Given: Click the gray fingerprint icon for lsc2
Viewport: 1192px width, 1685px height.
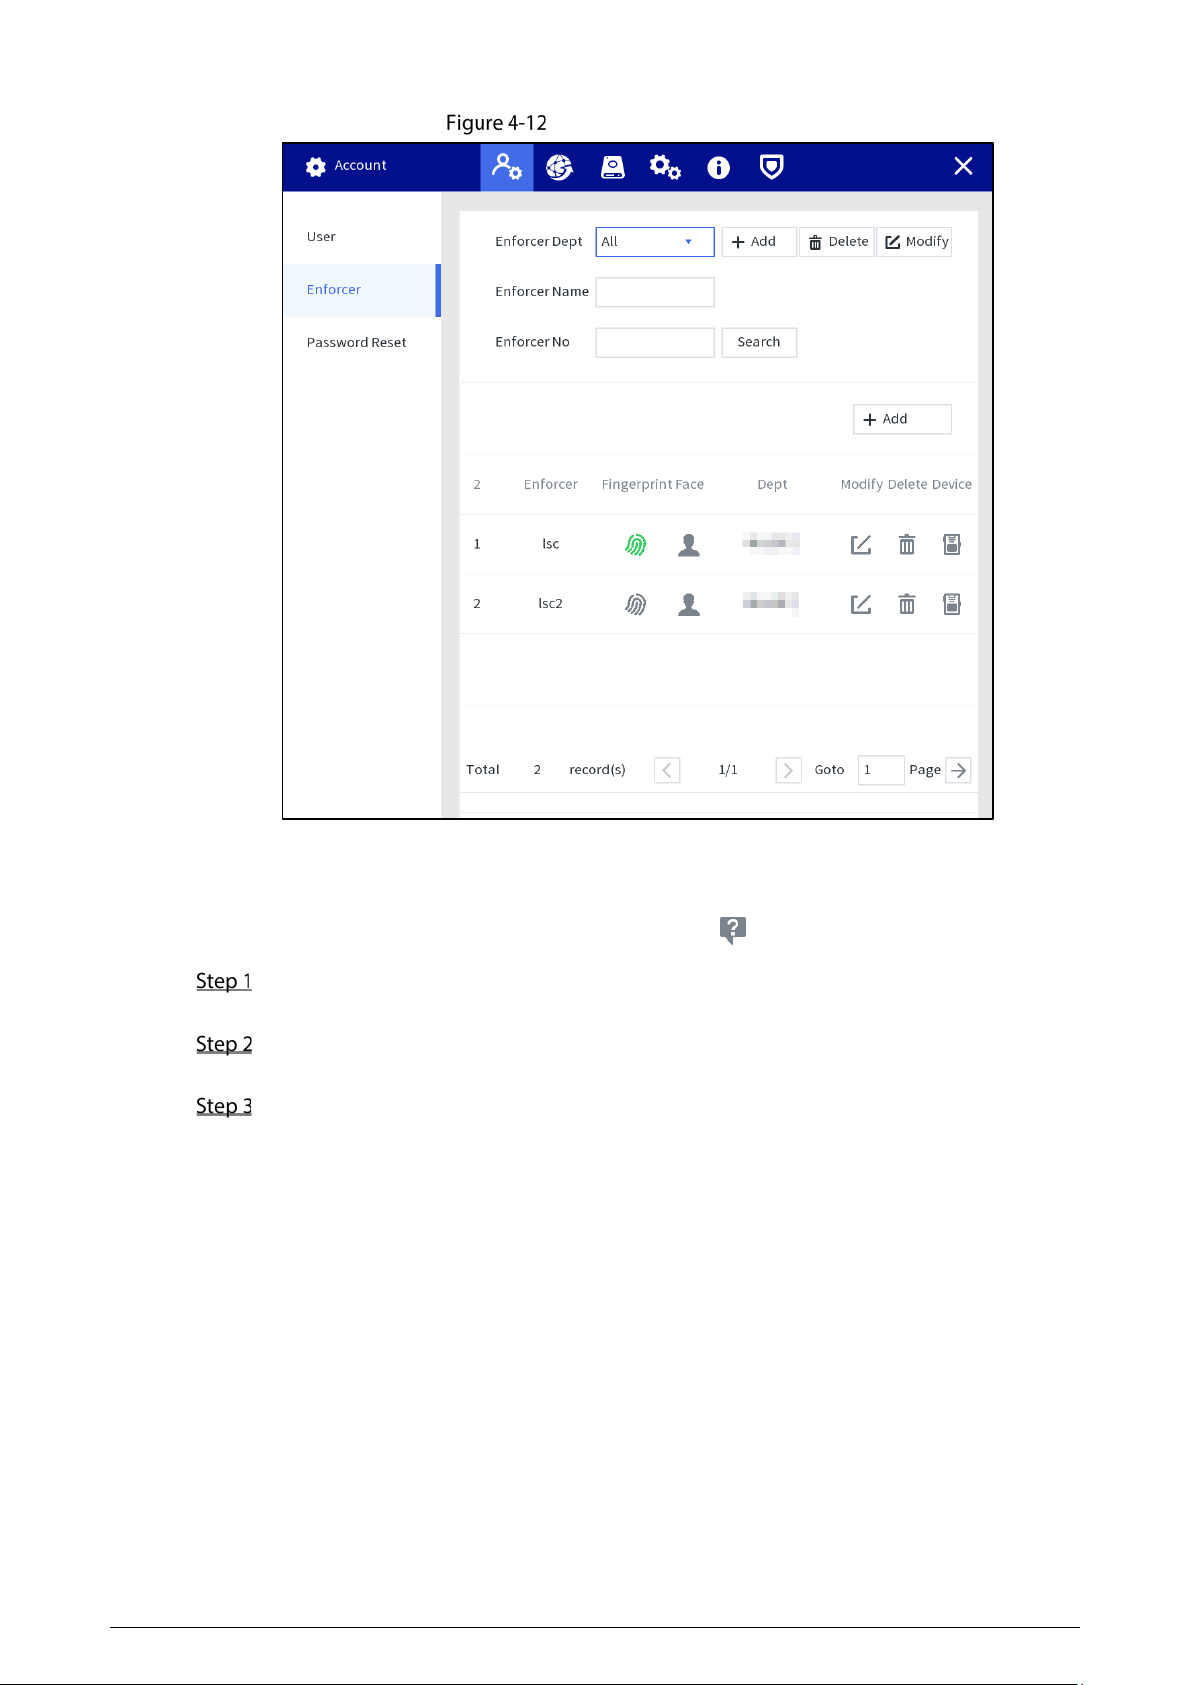Looking at the screenshot, I should (x=636, y=604).
